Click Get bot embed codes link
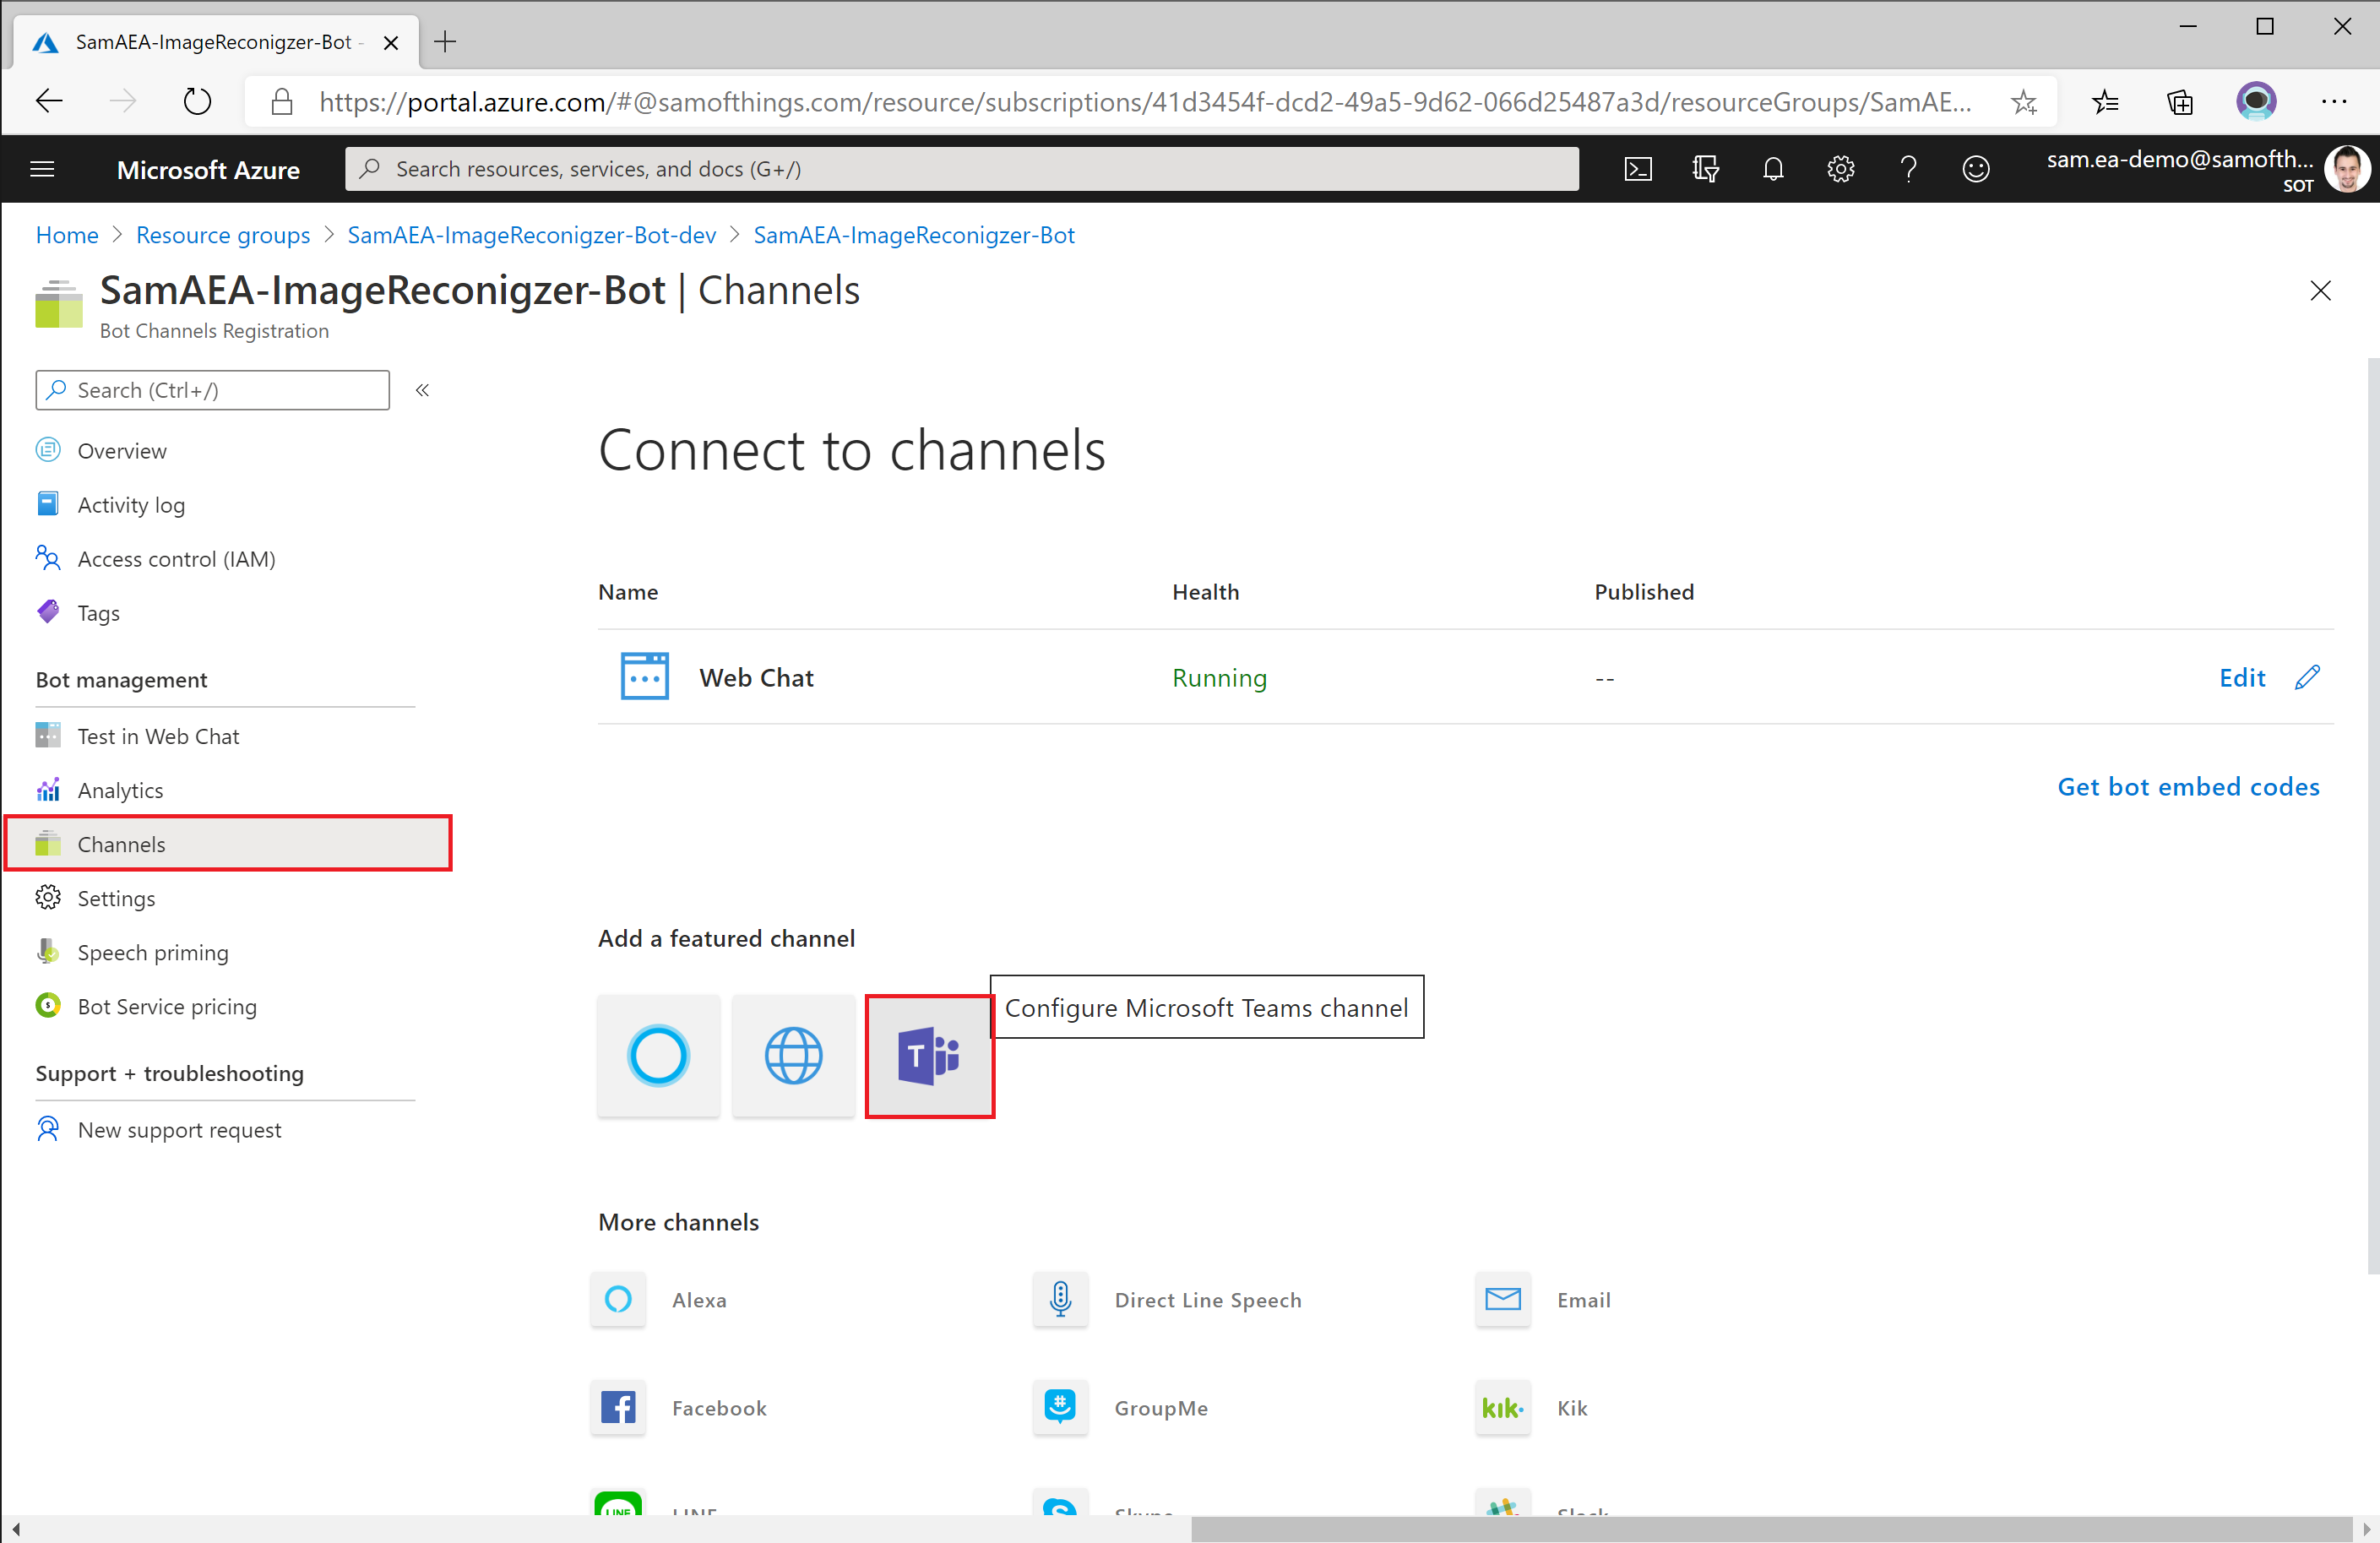 click(x=2188, y=787)
